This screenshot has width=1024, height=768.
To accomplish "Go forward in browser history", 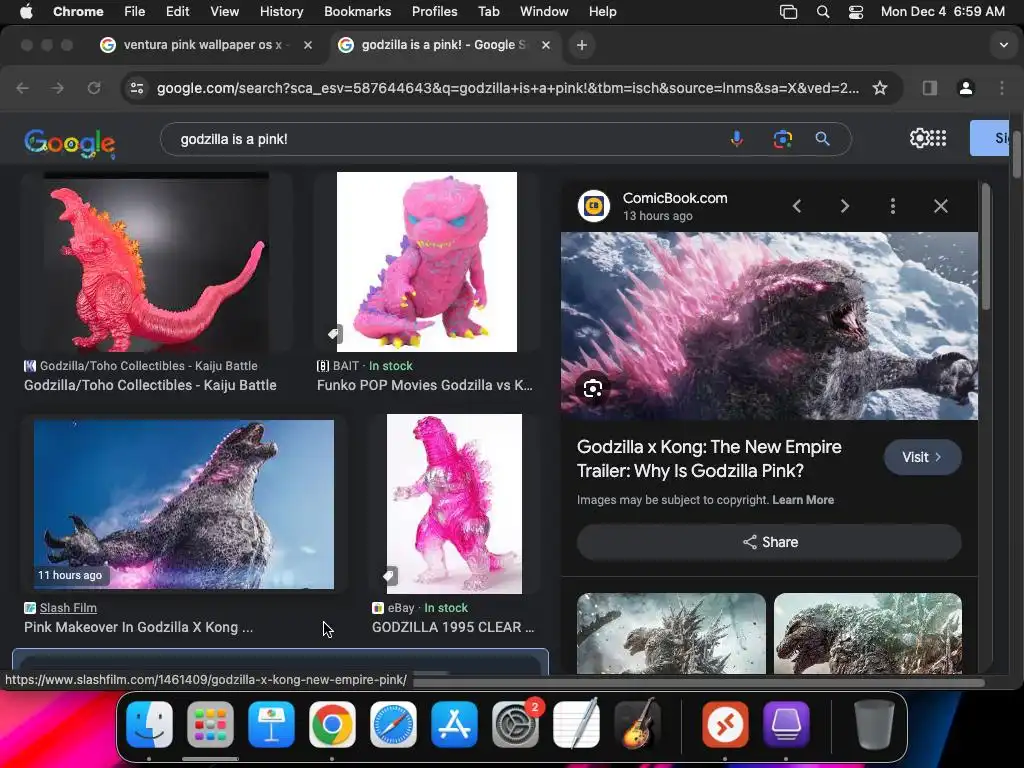I will click(57, 88).
